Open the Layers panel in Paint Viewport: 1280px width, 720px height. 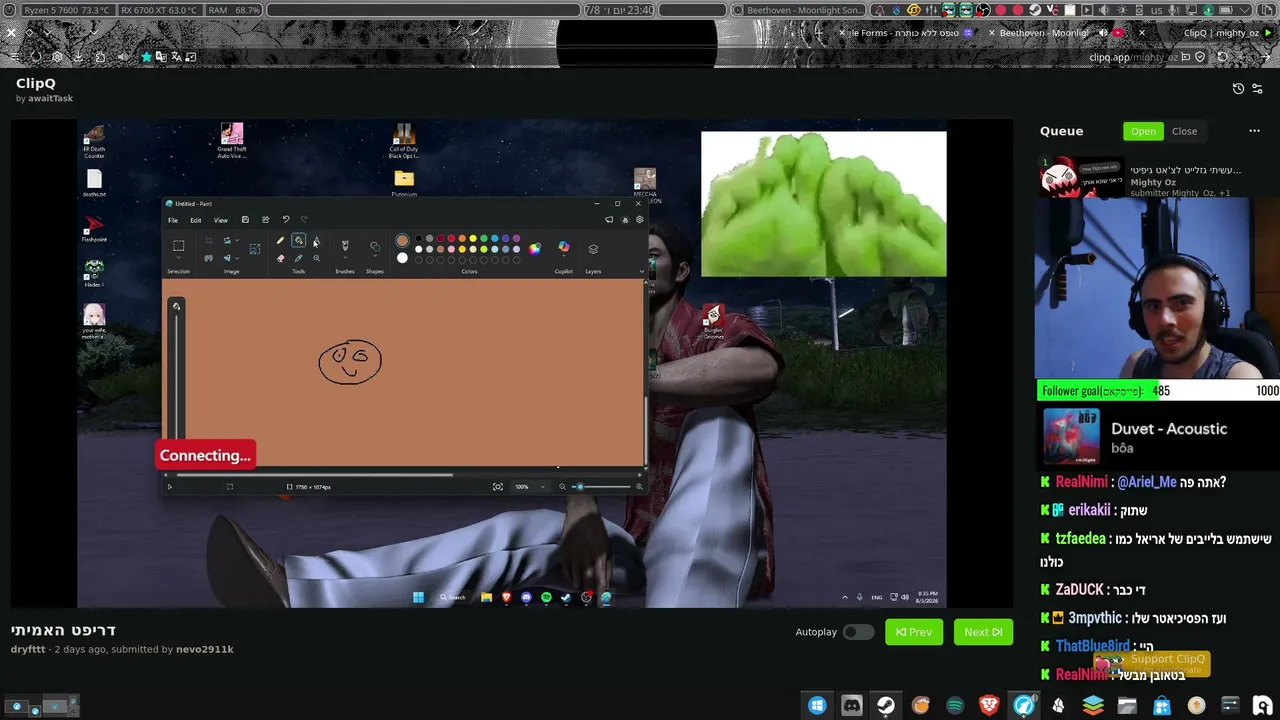click(593, 249)
